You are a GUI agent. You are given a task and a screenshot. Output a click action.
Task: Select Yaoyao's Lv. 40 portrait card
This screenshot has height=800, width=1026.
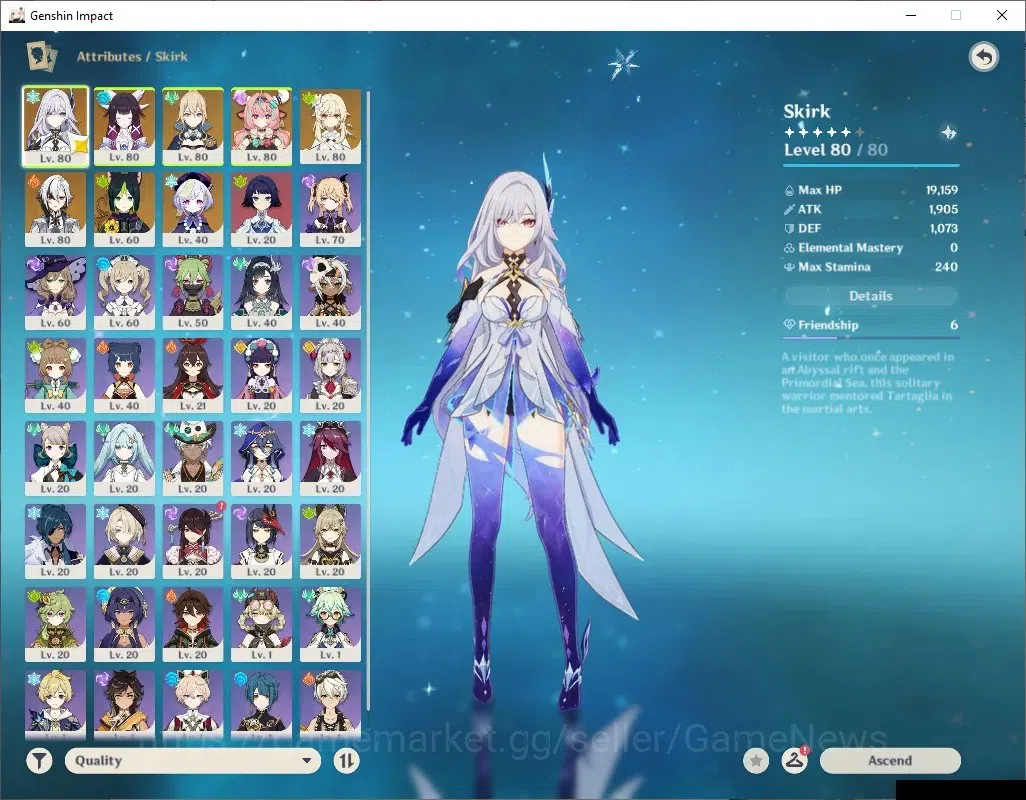click(x=56, y=375)
